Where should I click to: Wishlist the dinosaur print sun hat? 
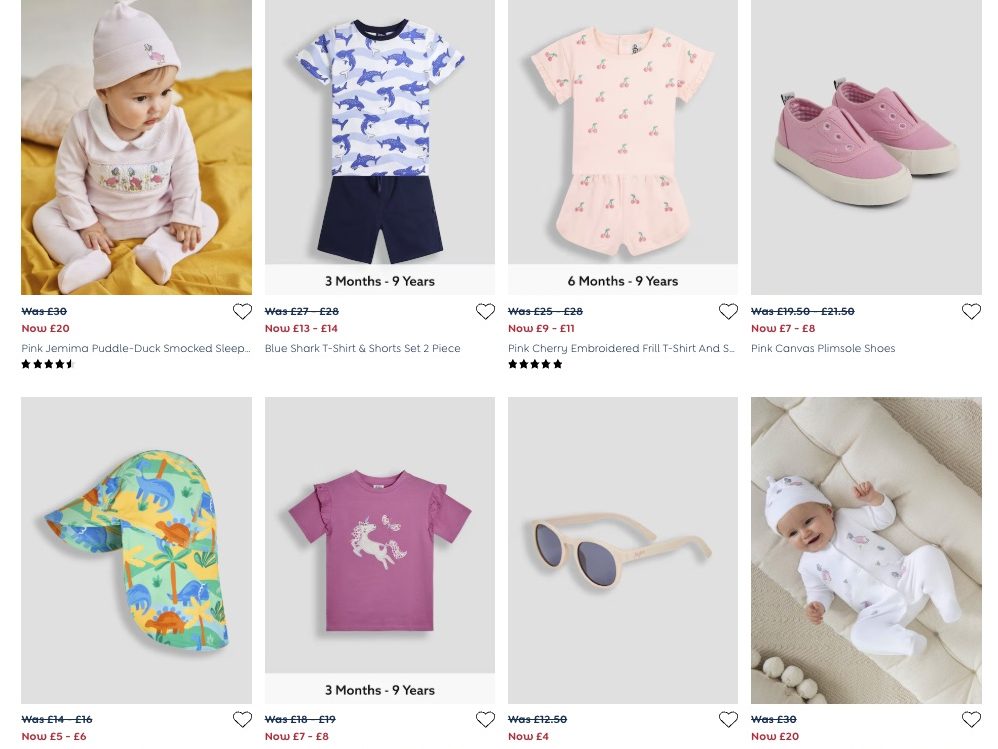242,720
